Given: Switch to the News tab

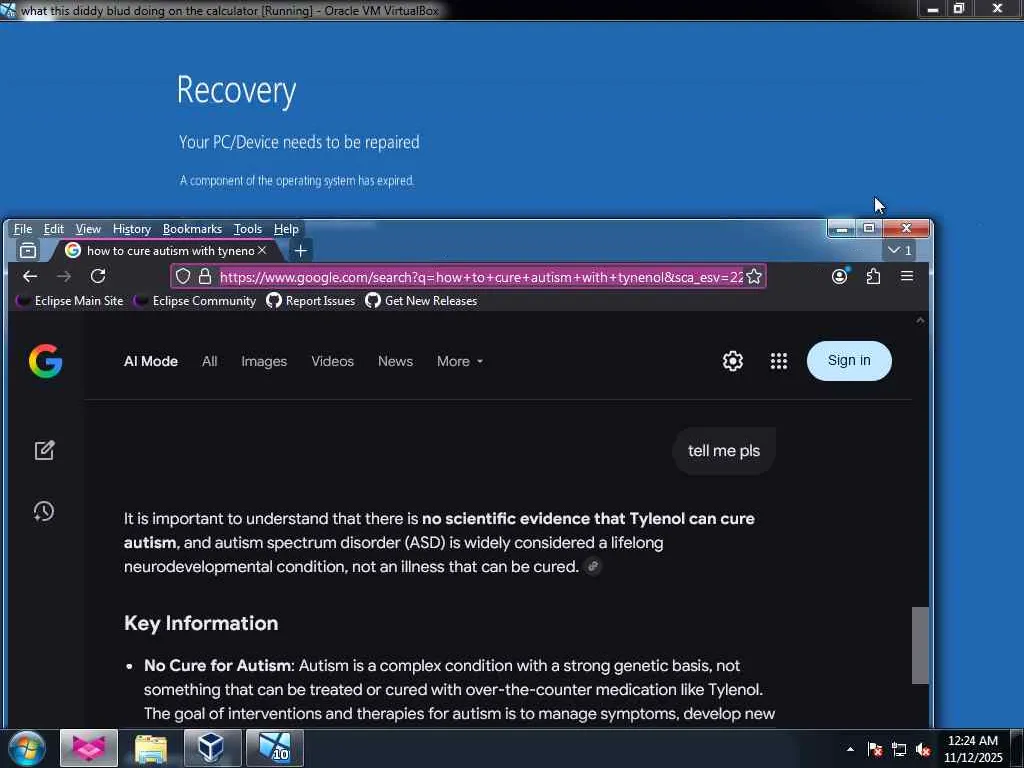Looking at the screenshot, I should (395, 361).
